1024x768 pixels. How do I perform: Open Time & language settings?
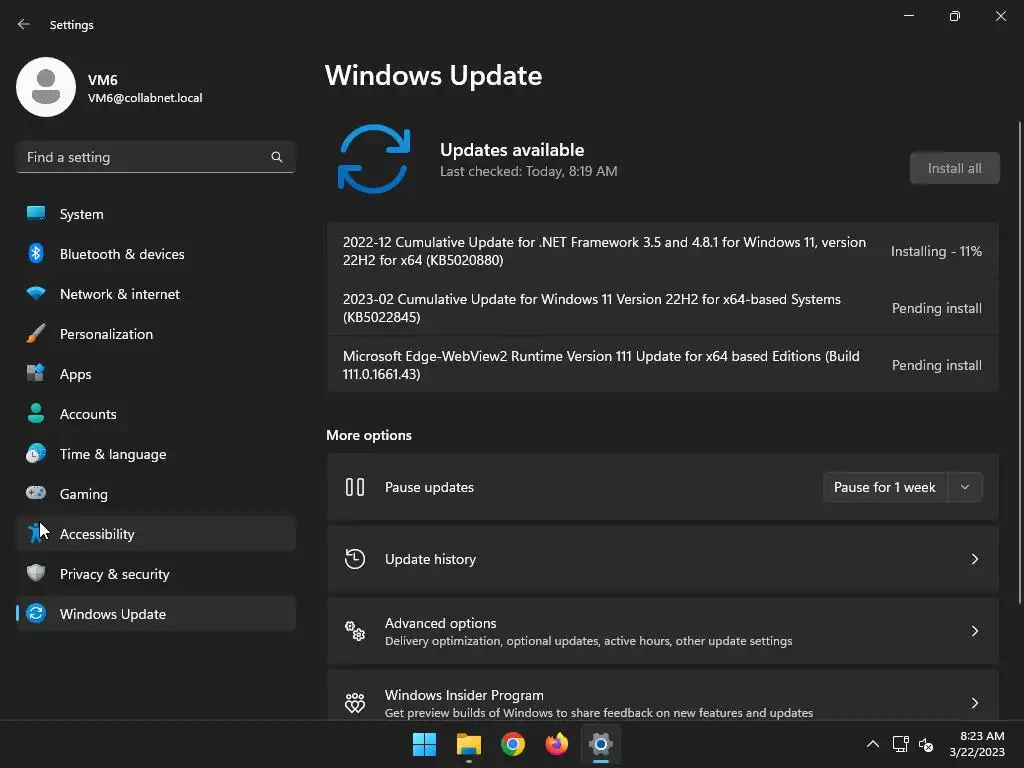pyautogui.click(x=156, y=454)
